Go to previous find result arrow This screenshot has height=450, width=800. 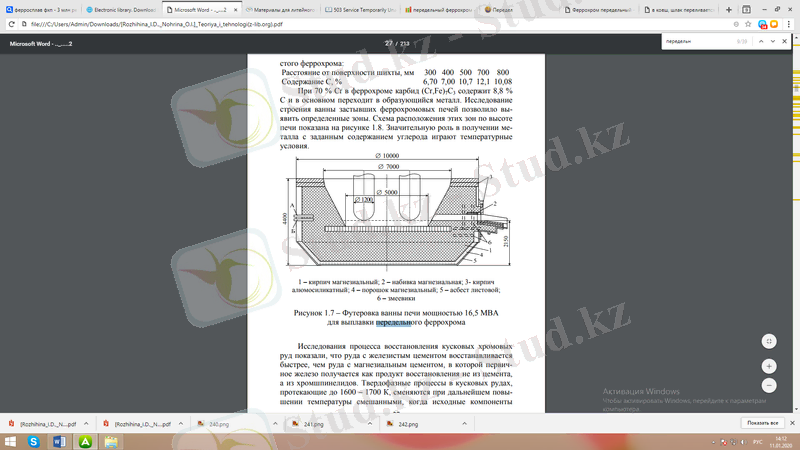[x=761, y=42]
